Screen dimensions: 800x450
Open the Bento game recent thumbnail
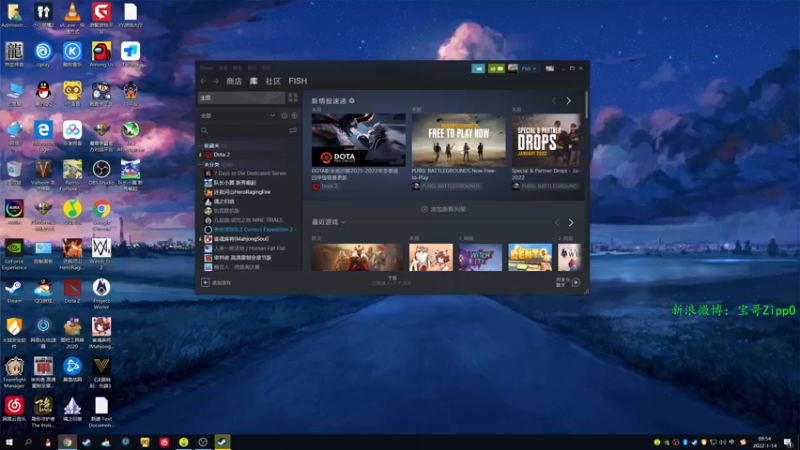(530, 257)
